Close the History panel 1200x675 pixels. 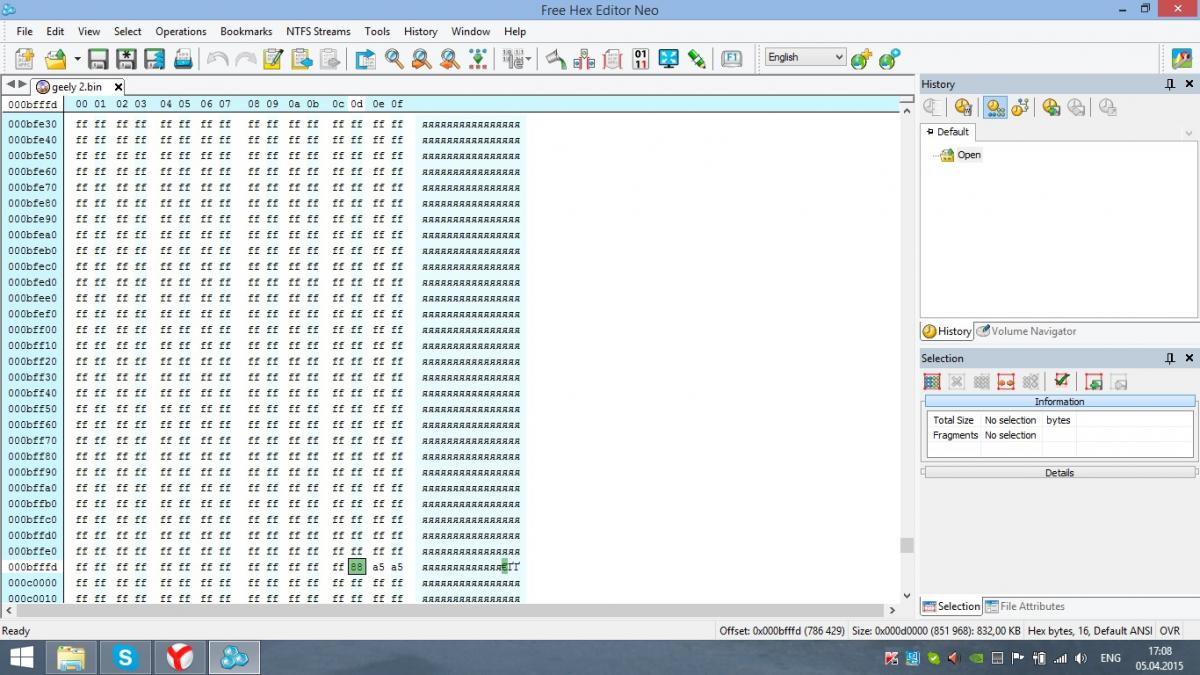(x=1189, y=84)
